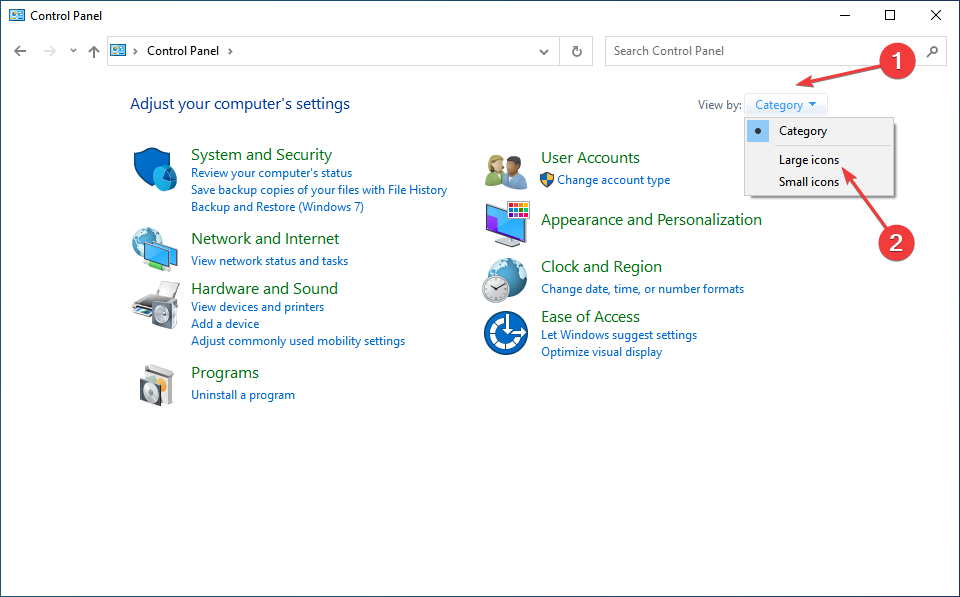Viewport: 960px width, 597px height.
Task: Choose Large icons view option
Action: (819, 160)
